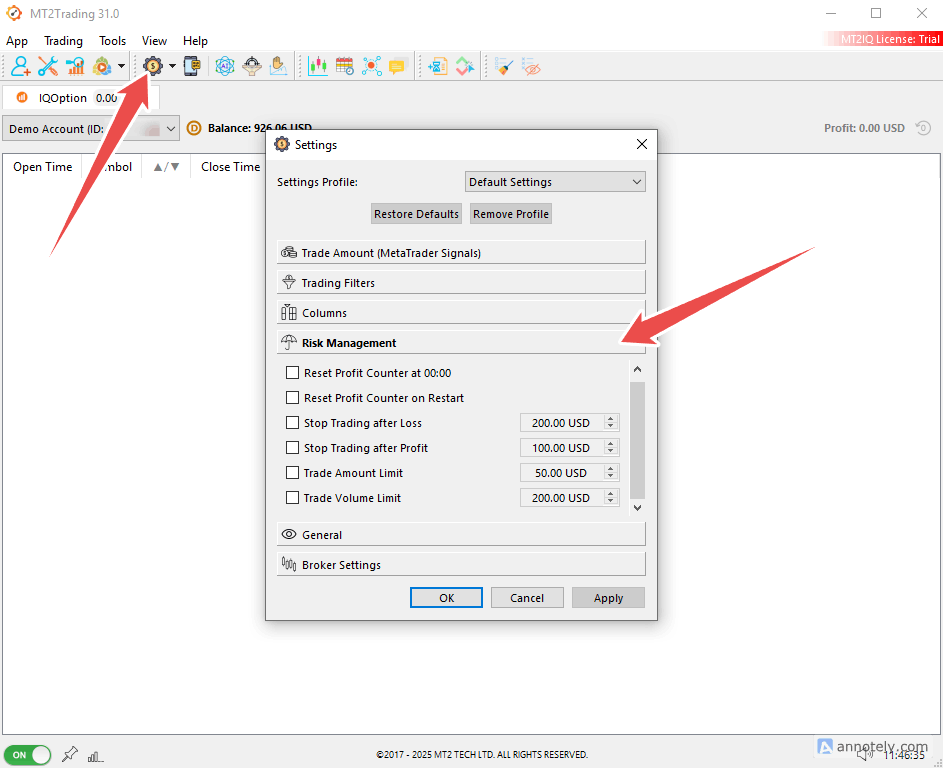Enable Trade Volume Limit checkbox
This screenshot has height=768, width=943.
[292, 497]
